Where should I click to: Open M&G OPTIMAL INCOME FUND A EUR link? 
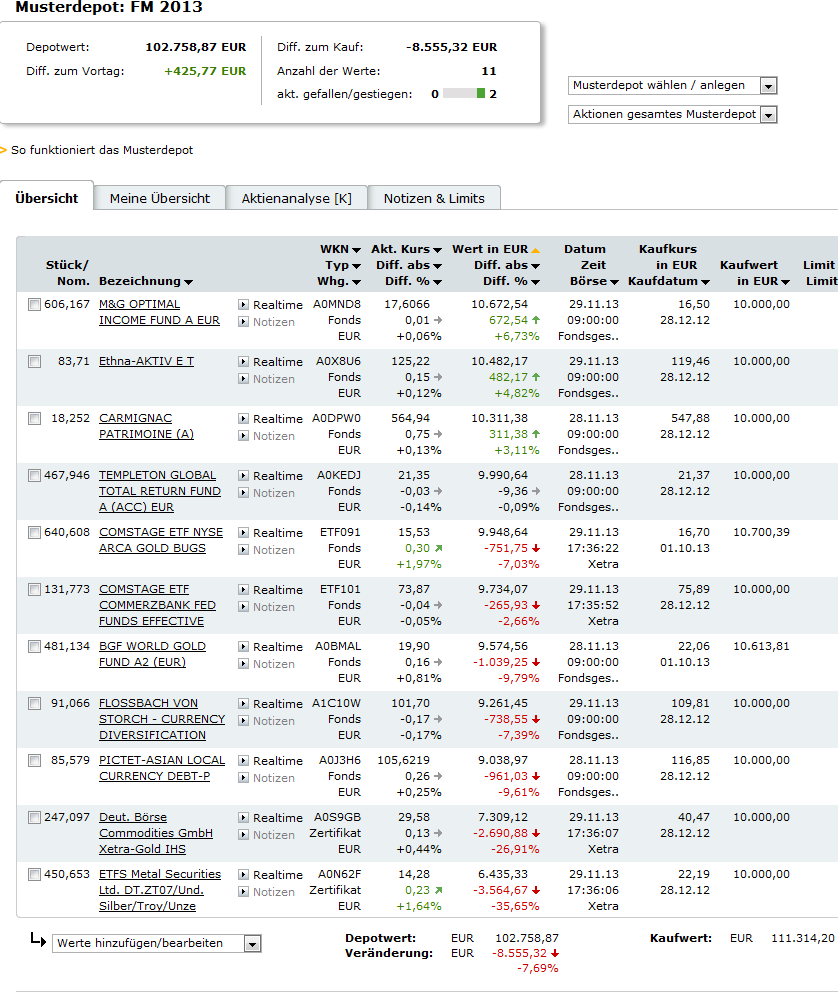[x=159, y=313]
